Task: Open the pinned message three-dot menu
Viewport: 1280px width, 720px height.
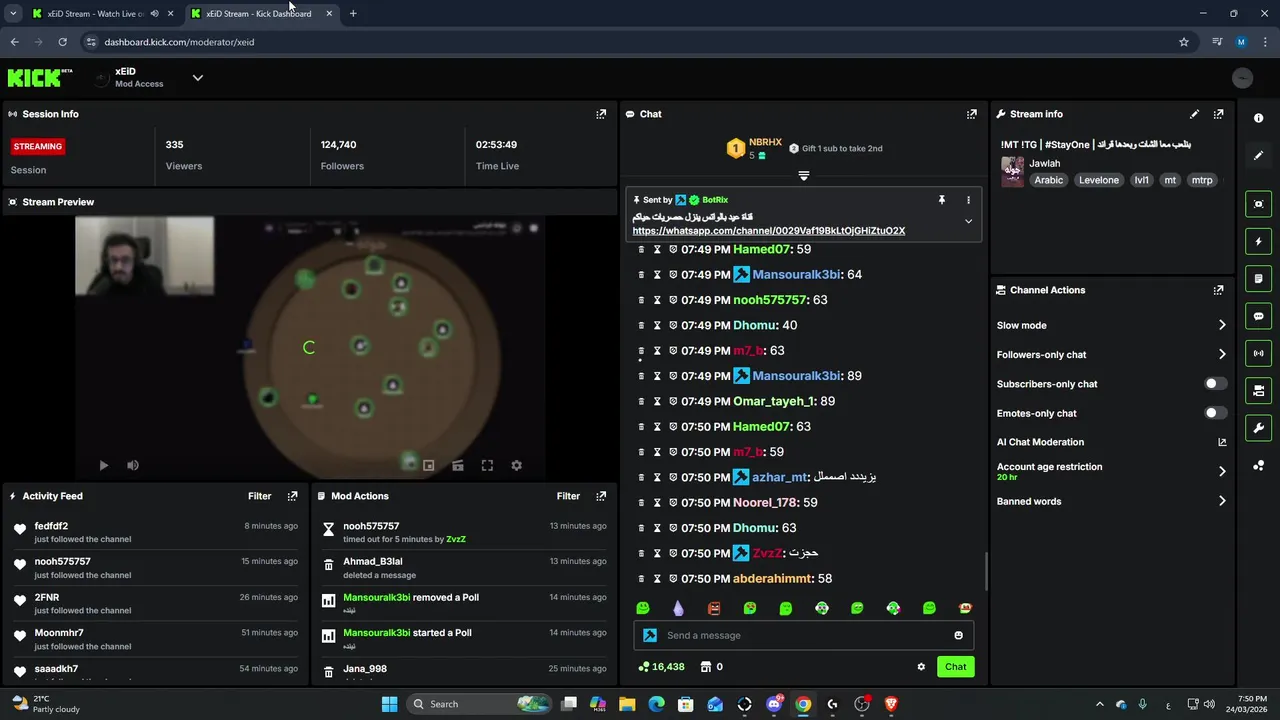Action: pyautogui.click(x=968, y=200)
